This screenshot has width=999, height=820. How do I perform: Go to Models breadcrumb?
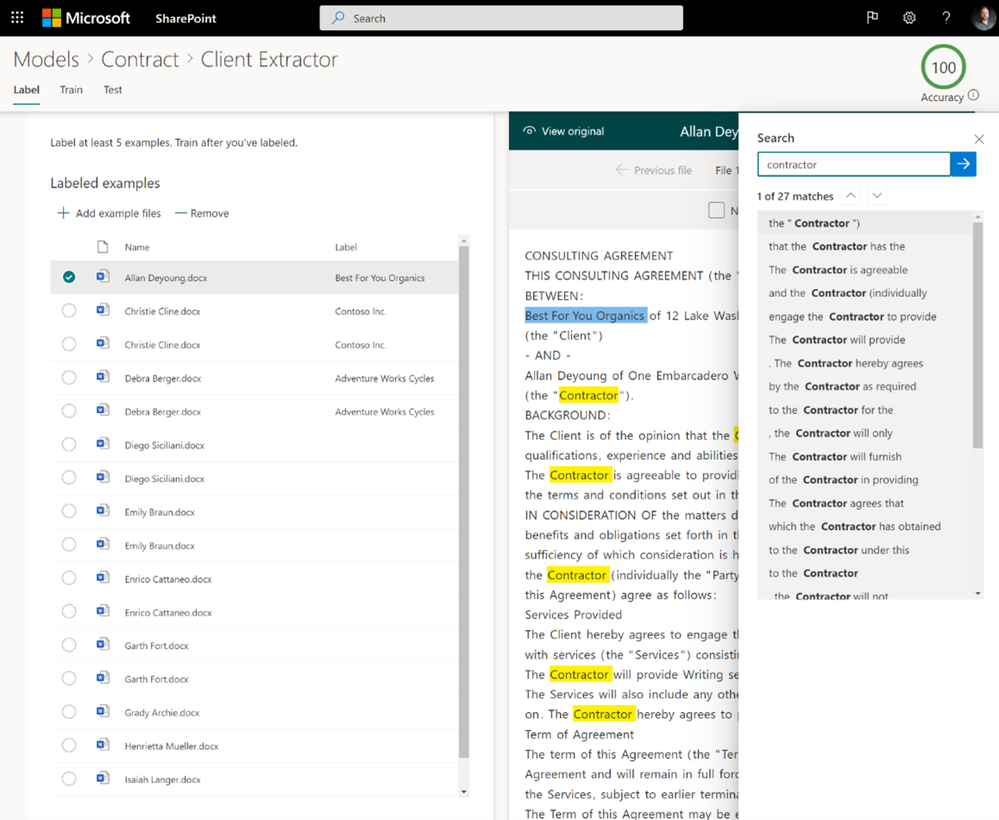[x=46, y=59]
